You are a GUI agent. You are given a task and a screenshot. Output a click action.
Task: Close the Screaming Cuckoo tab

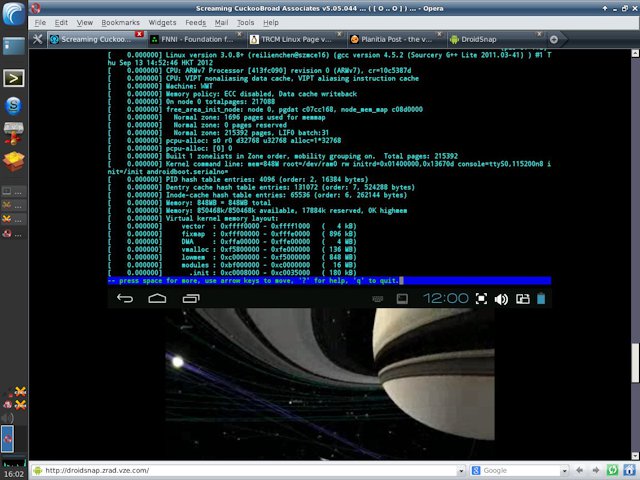coord(139,34)
